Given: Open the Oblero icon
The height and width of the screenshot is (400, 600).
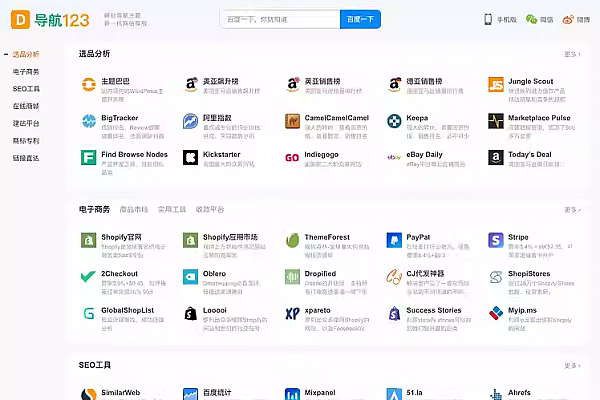Looking at the screenshot, I should [x=191, y=277].
